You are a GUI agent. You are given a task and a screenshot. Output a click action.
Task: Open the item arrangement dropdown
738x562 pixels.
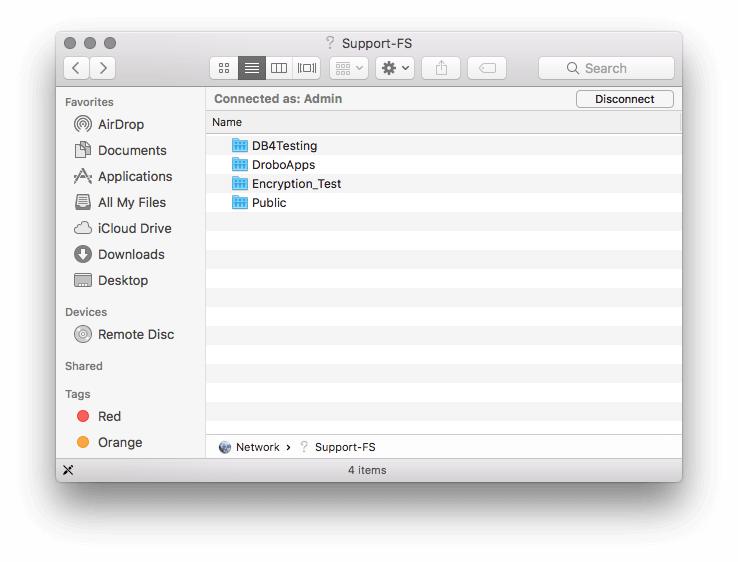pyautogui.click(x=349, y=68)
